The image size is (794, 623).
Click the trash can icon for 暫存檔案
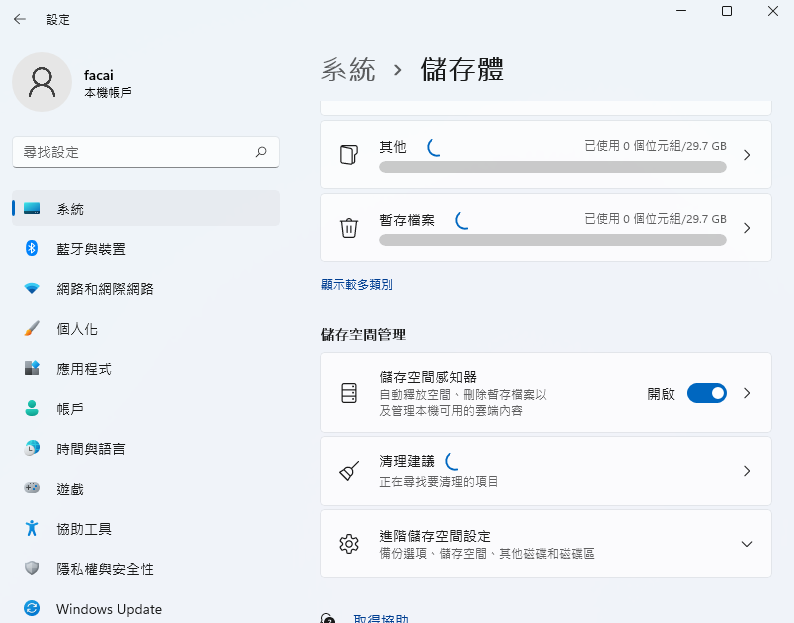(x=349, y=228)
